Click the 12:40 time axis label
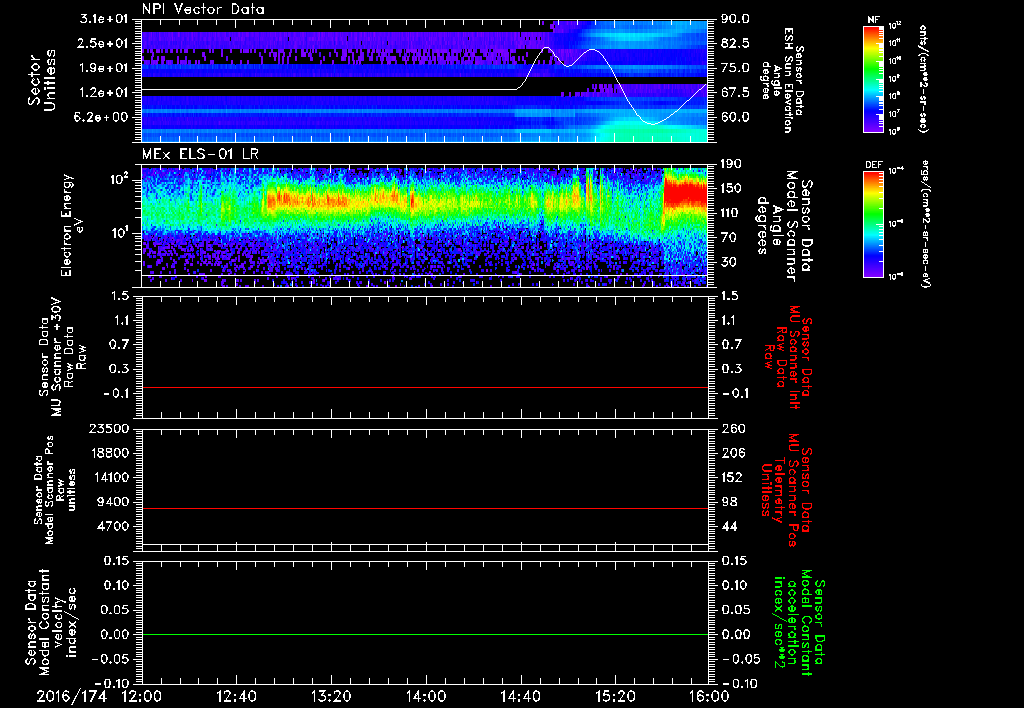 point(236,695)
